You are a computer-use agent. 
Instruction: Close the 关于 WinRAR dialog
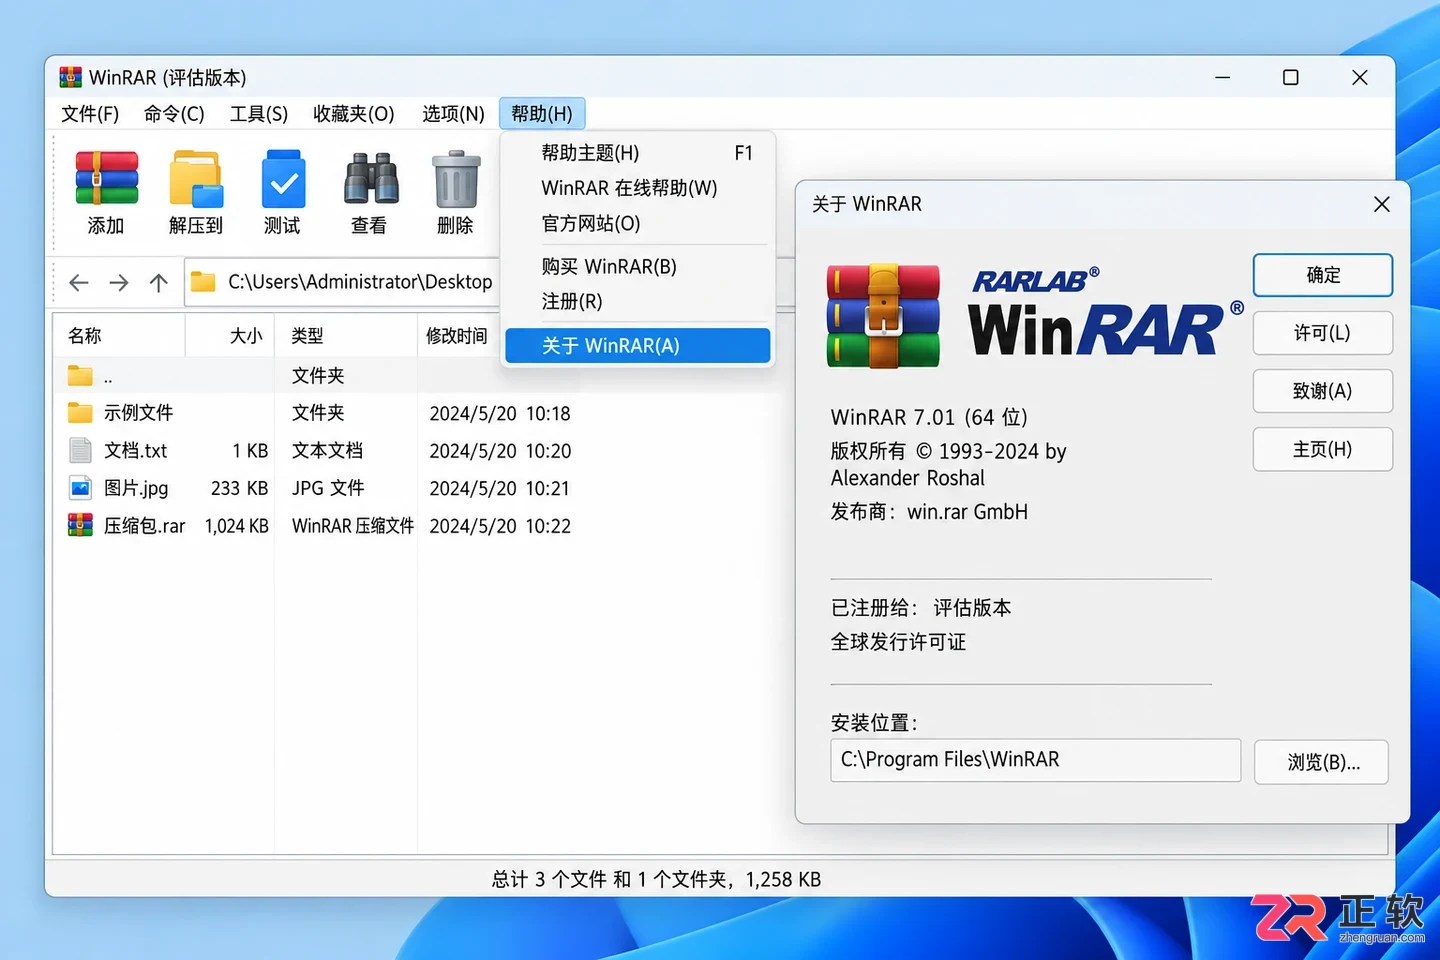point(1382,204)
